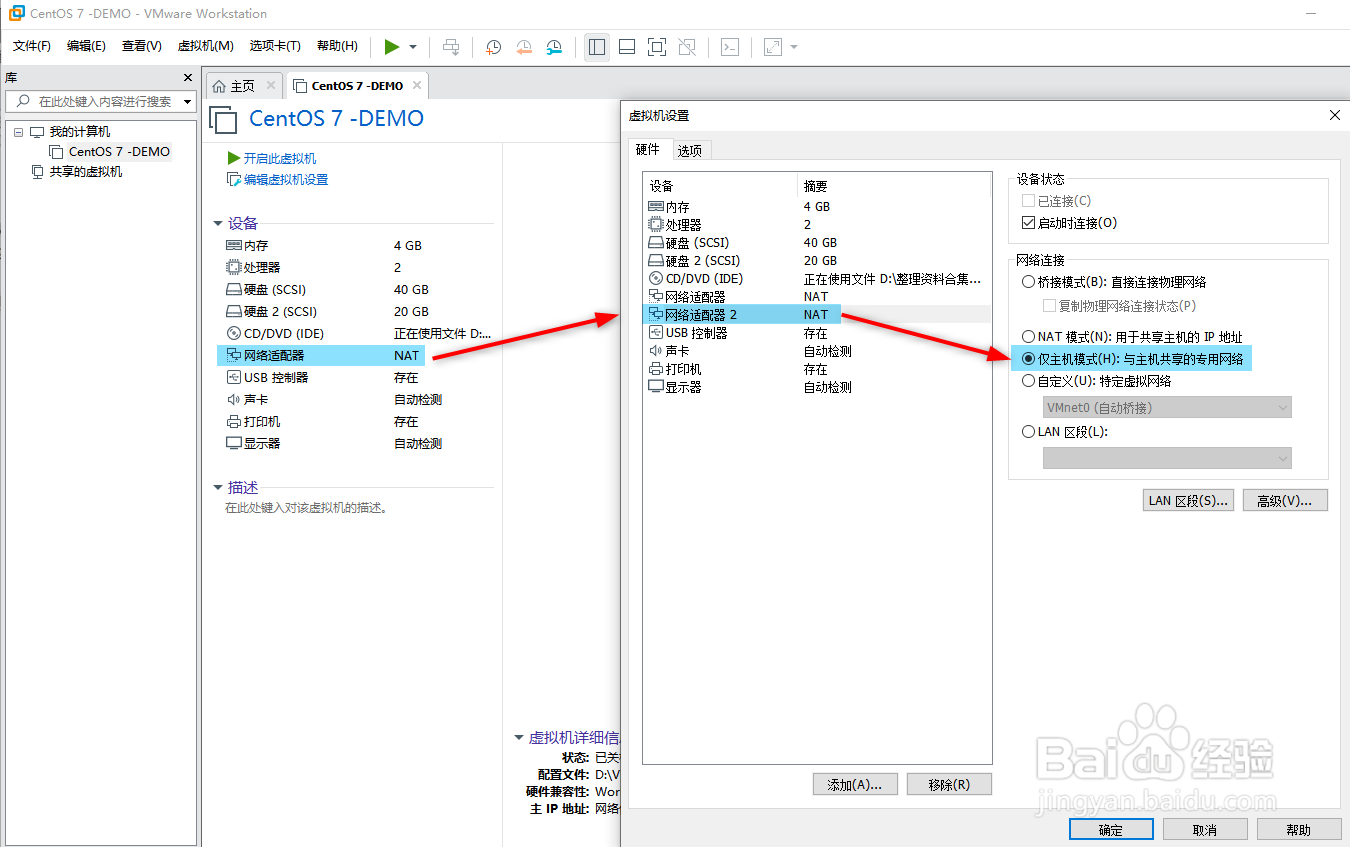The width and height of the screenshot is (1350, 847).
Task: Toggle the library sidebar view icon
Action: tap(597, 47)
